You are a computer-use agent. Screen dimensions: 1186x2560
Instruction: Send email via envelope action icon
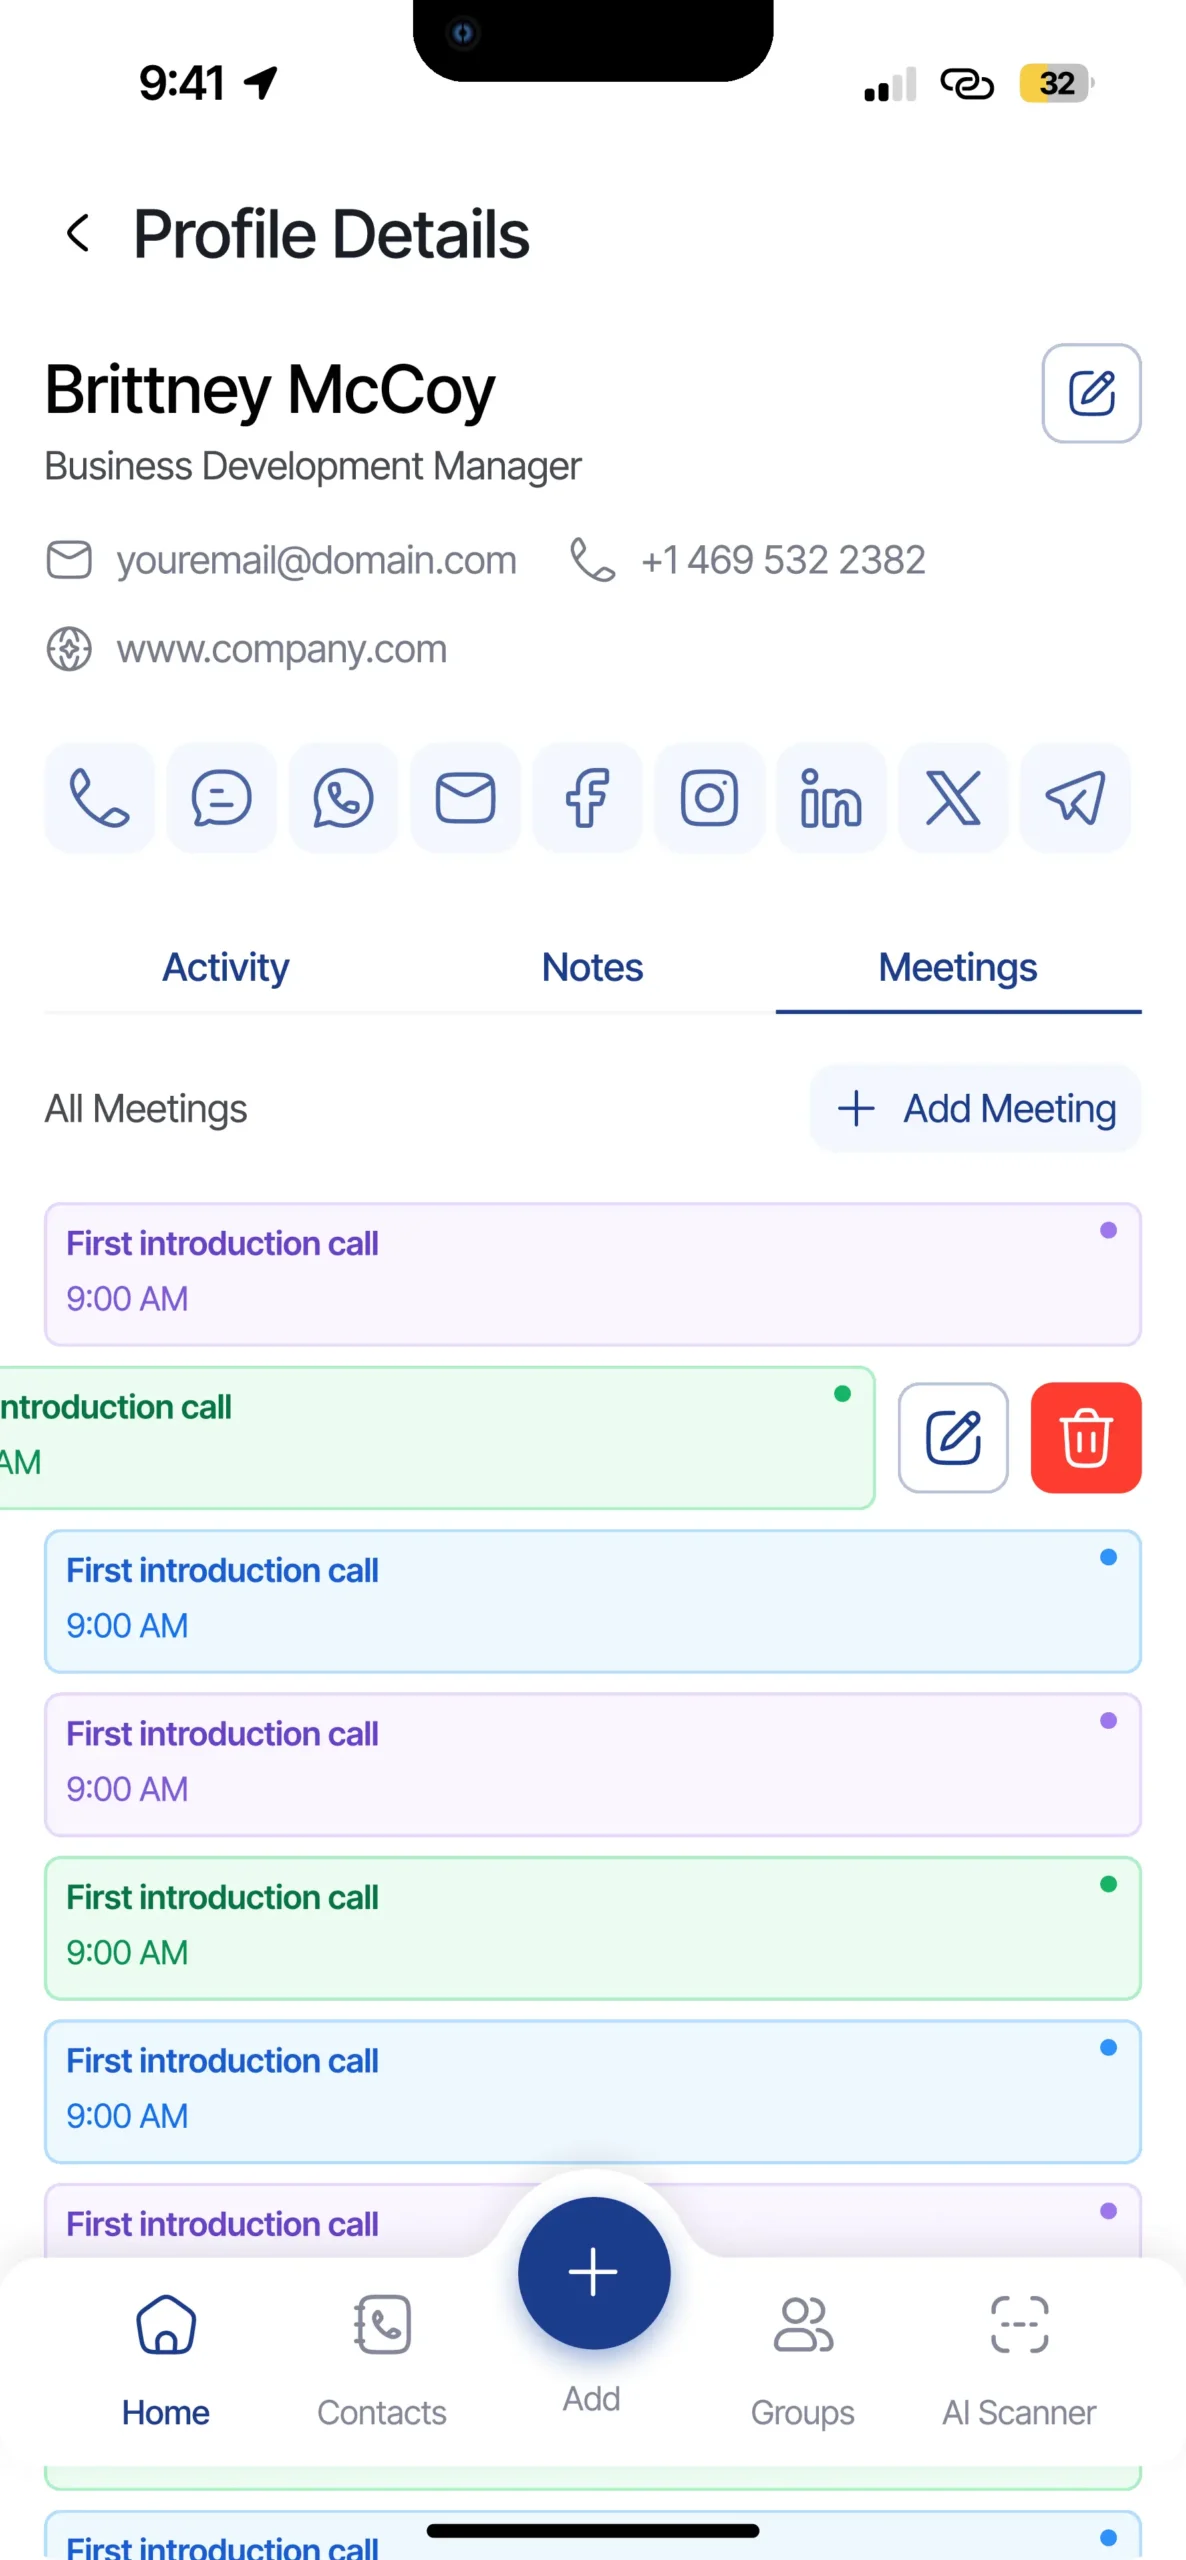tap(465, 798)
